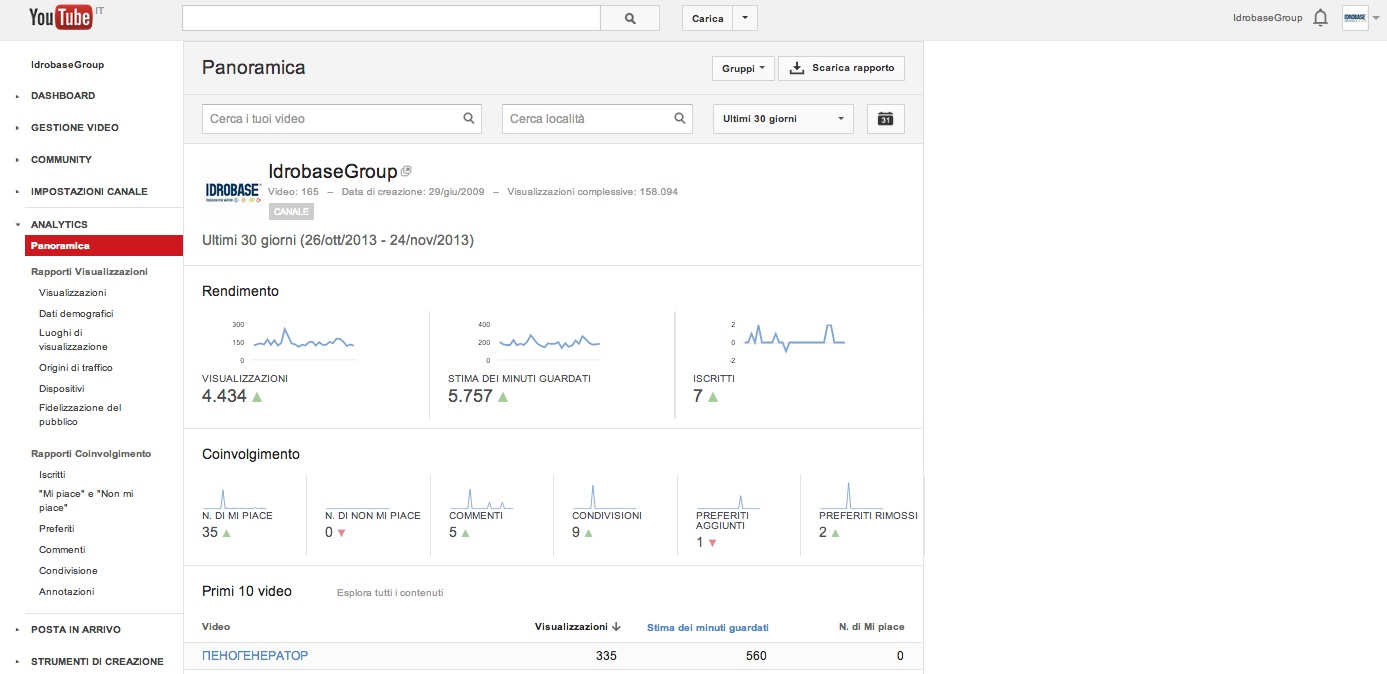Select Panoramica in the sidebar
The image size is (1387, 674).
(x=104, y=246)
